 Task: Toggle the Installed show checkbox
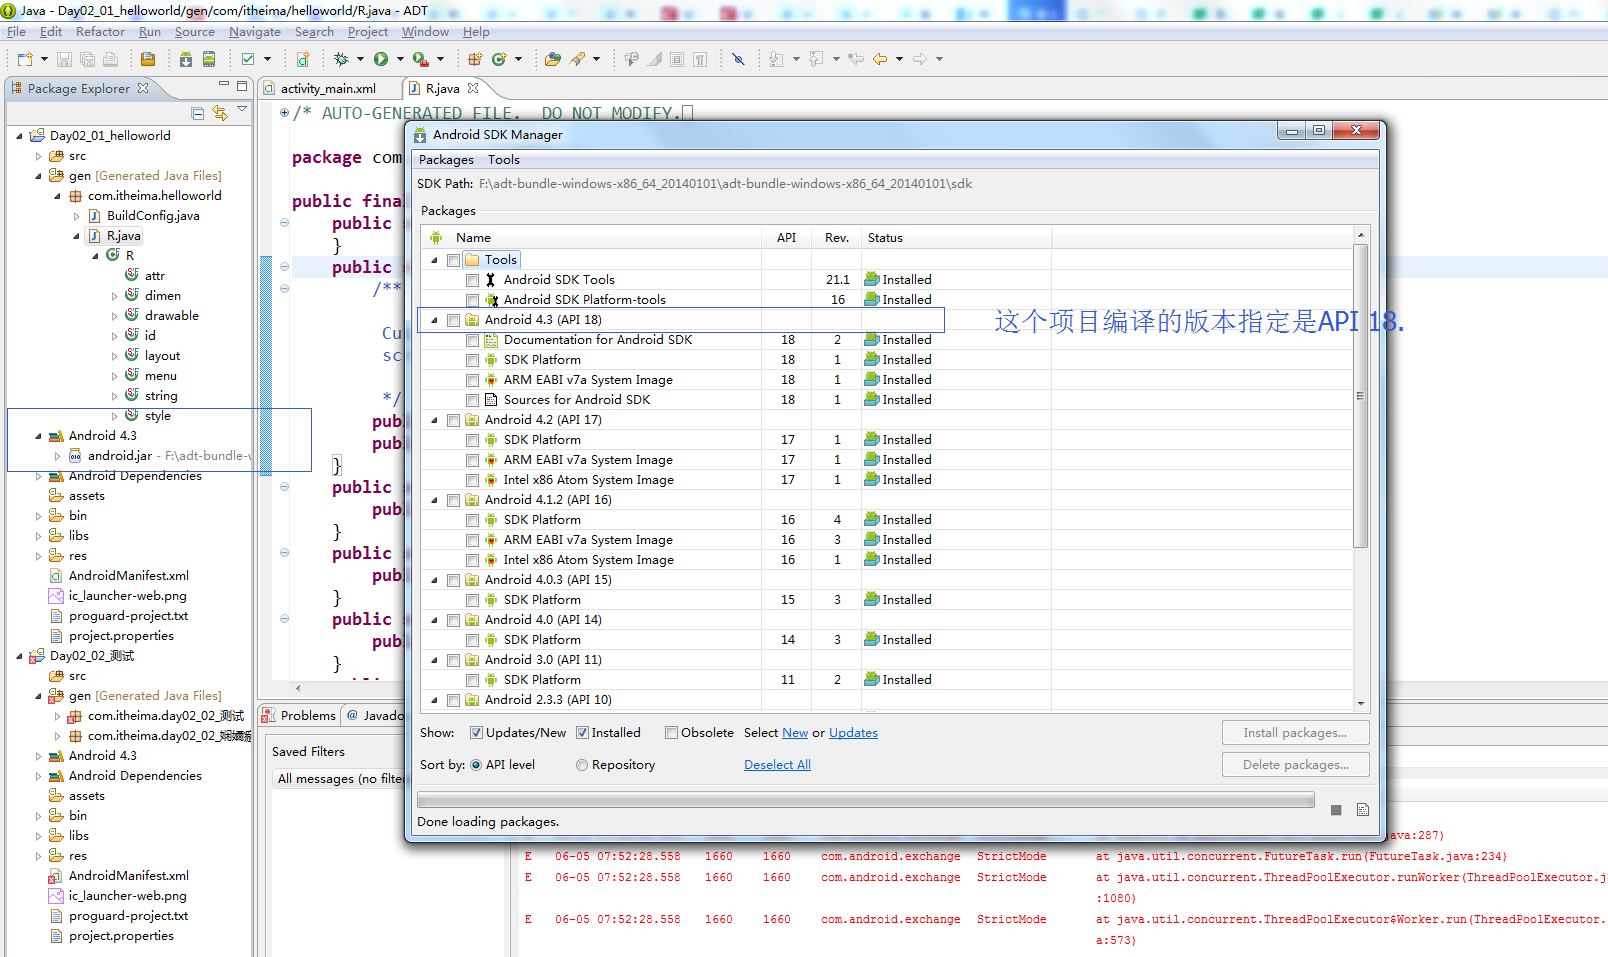coord(582,733)
